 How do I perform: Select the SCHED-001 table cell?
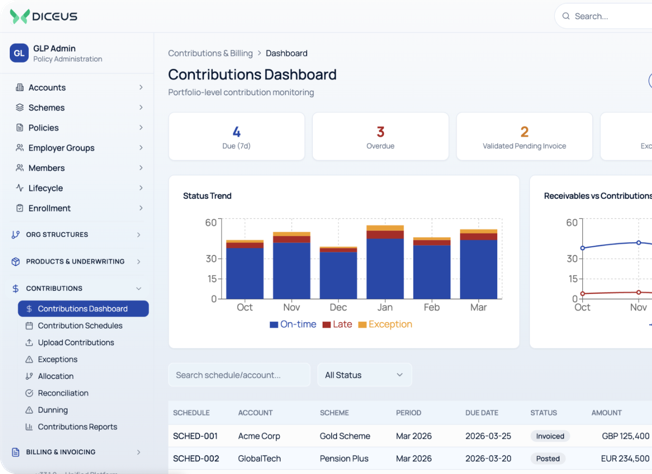[x=195, y=436]
